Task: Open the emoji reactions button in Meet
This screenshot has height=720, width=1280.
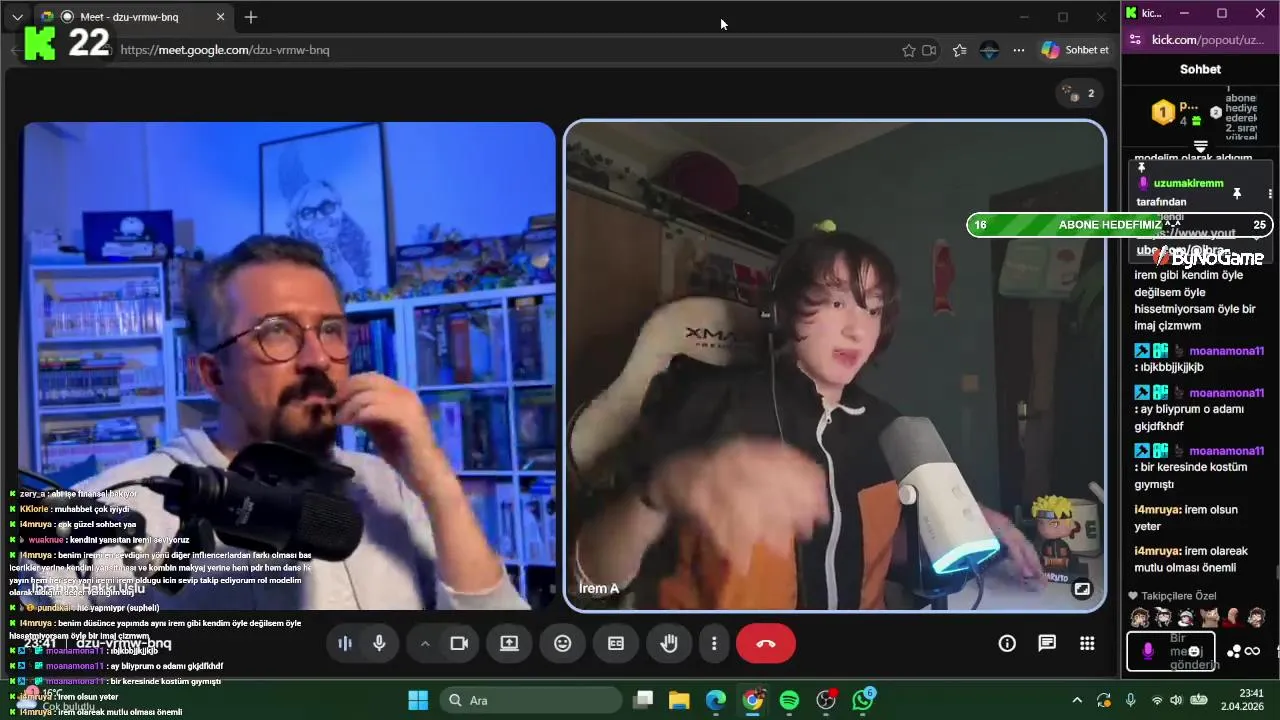Action: point(563,644)
